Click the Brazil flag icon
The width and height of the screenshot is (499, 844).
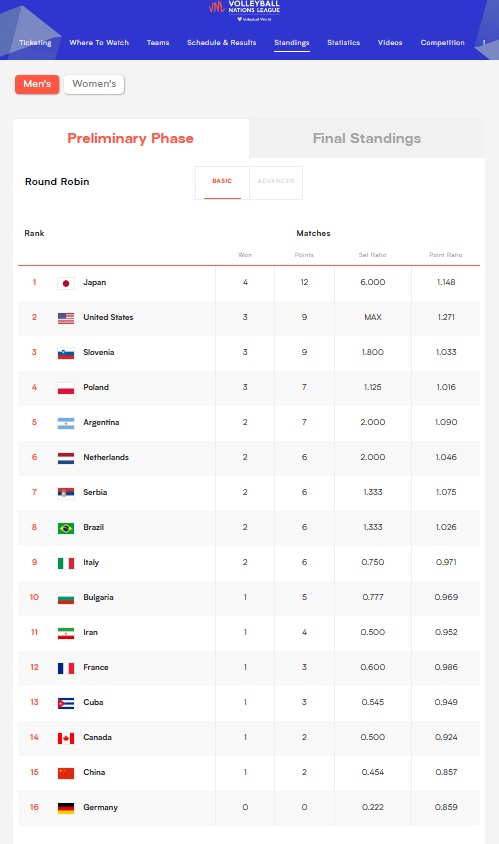coord(66,528)
